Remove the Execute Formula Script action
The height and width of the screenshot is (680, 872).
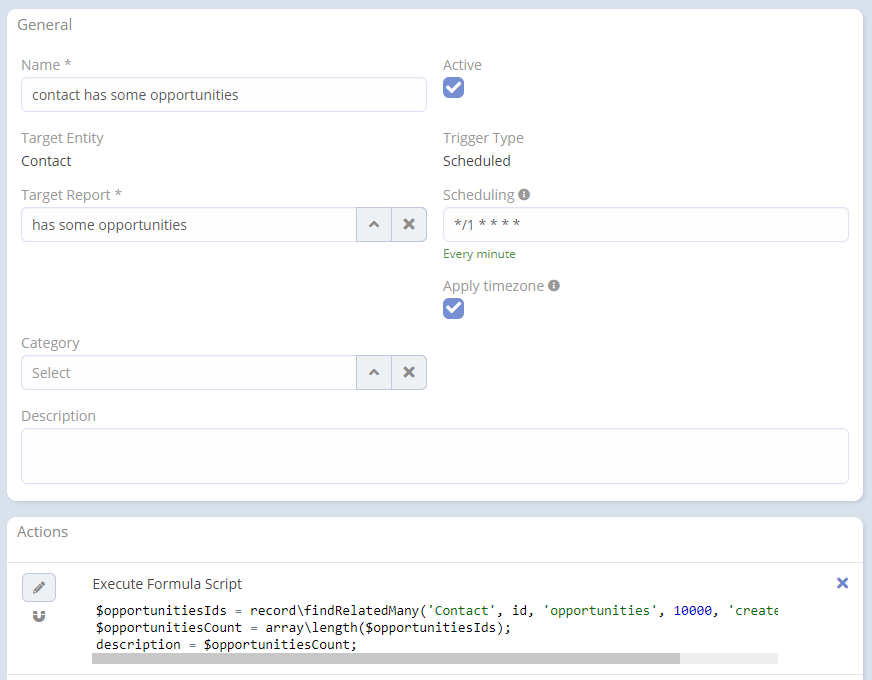point(842,583)
